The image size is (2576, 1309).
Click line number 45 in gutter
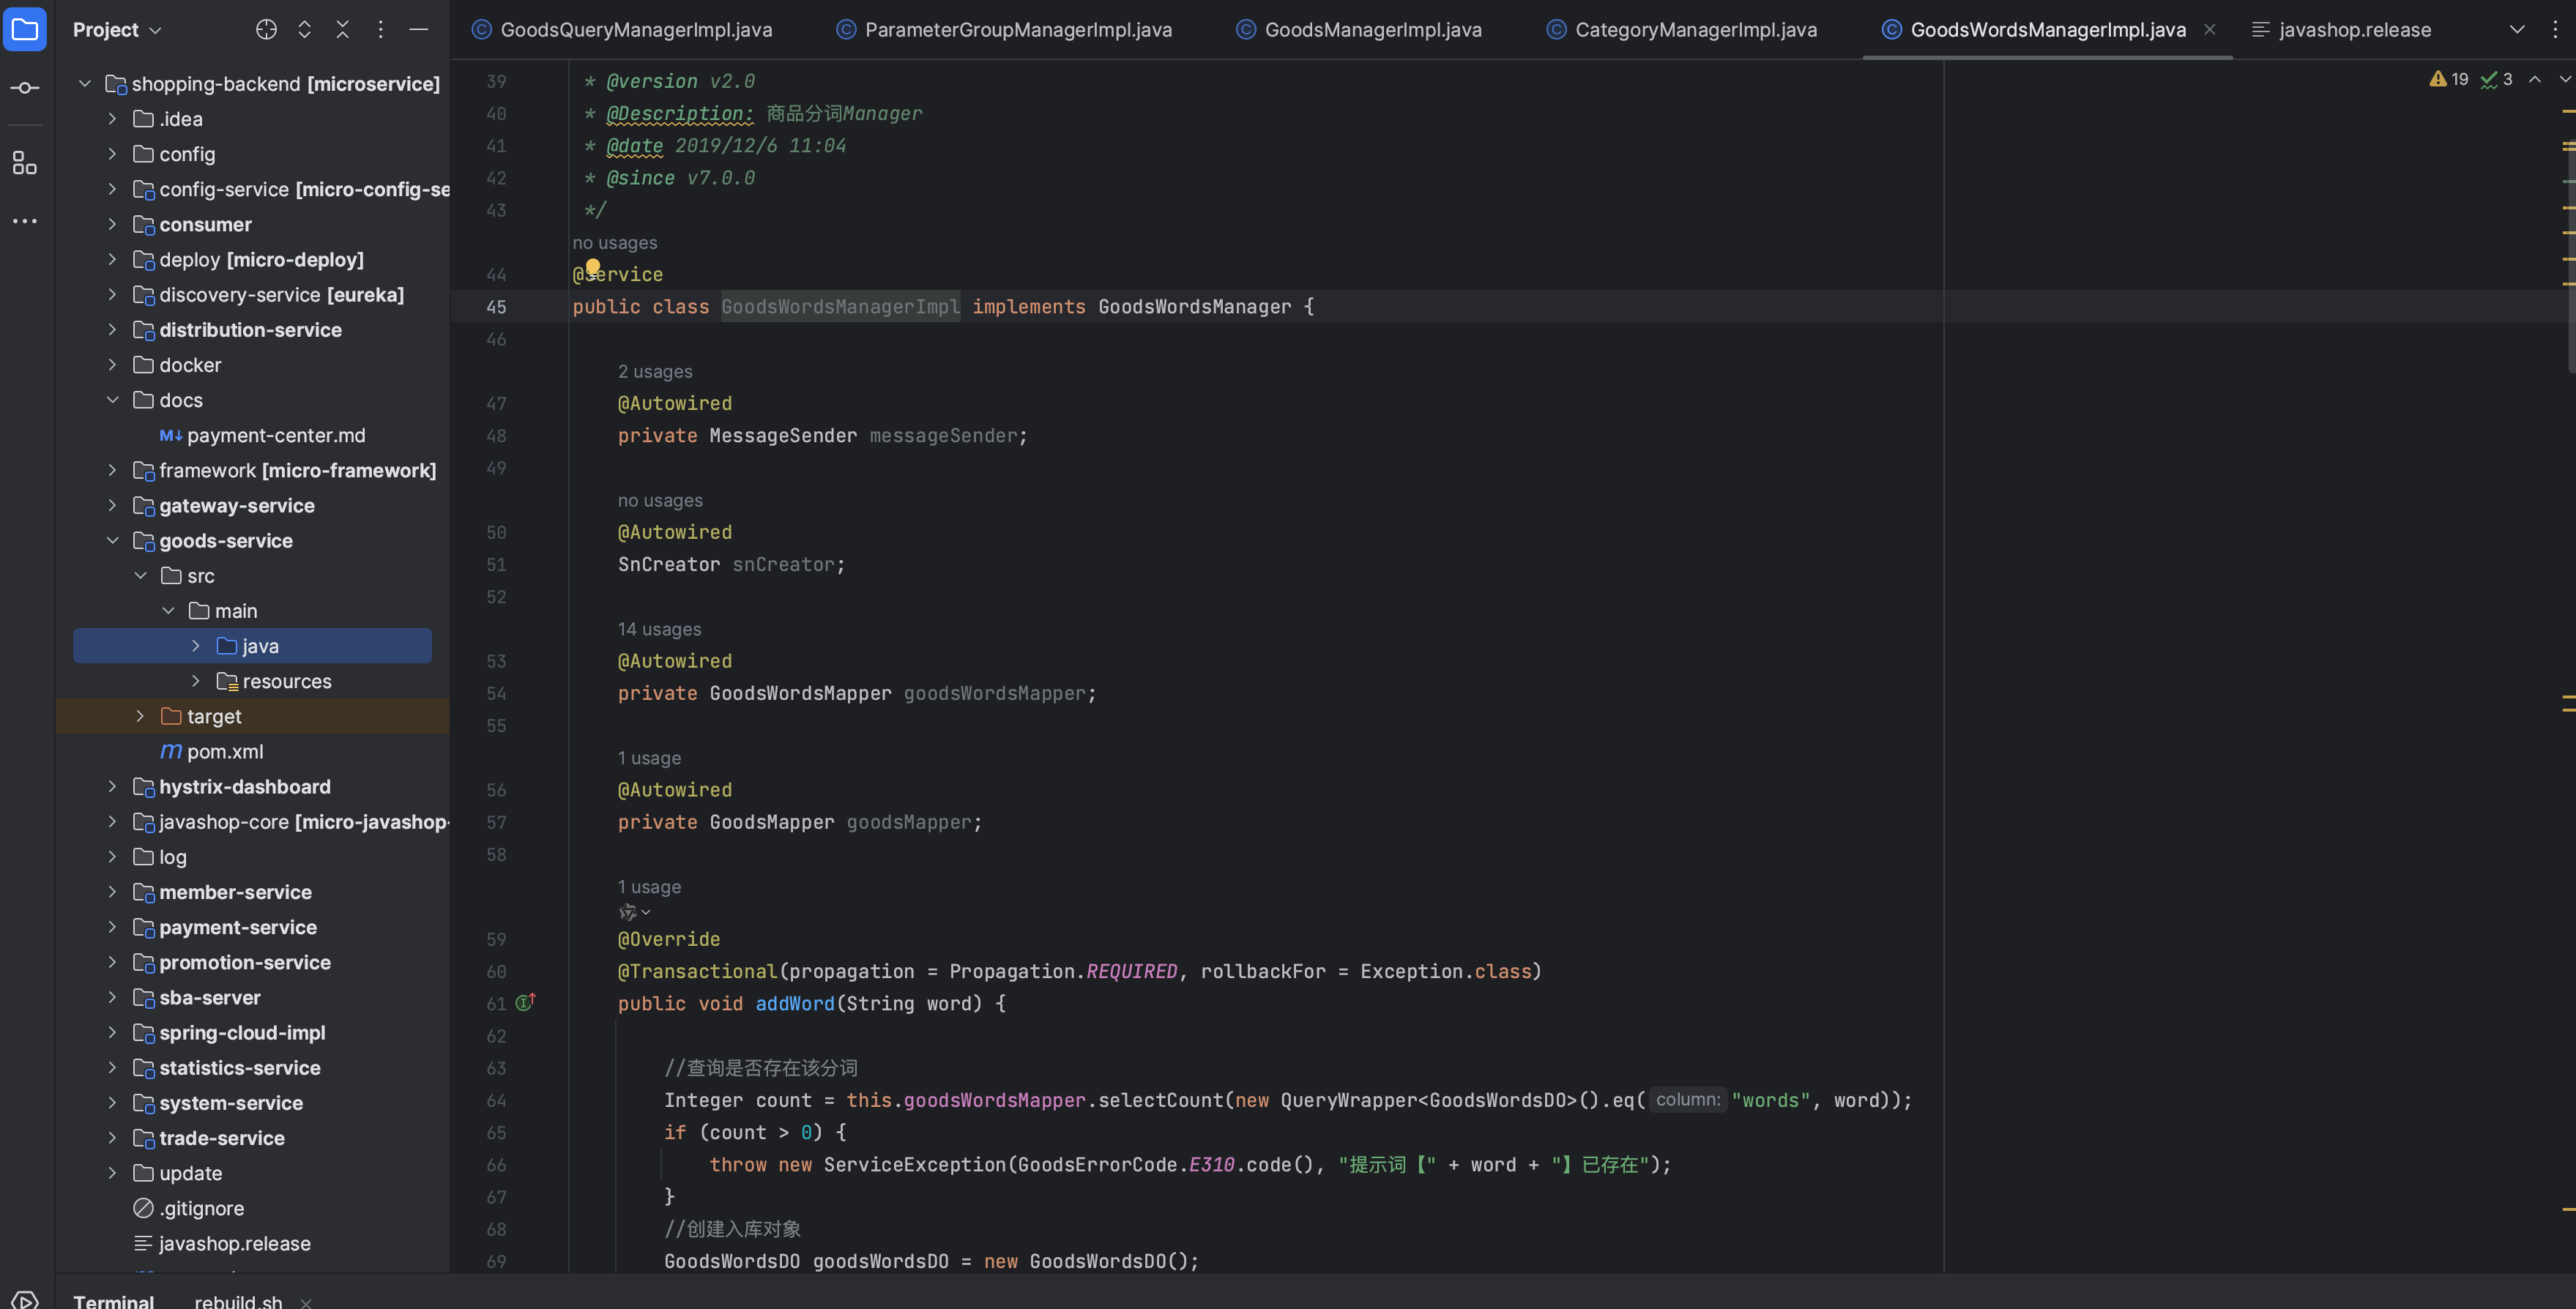click(x=496, y=307)
